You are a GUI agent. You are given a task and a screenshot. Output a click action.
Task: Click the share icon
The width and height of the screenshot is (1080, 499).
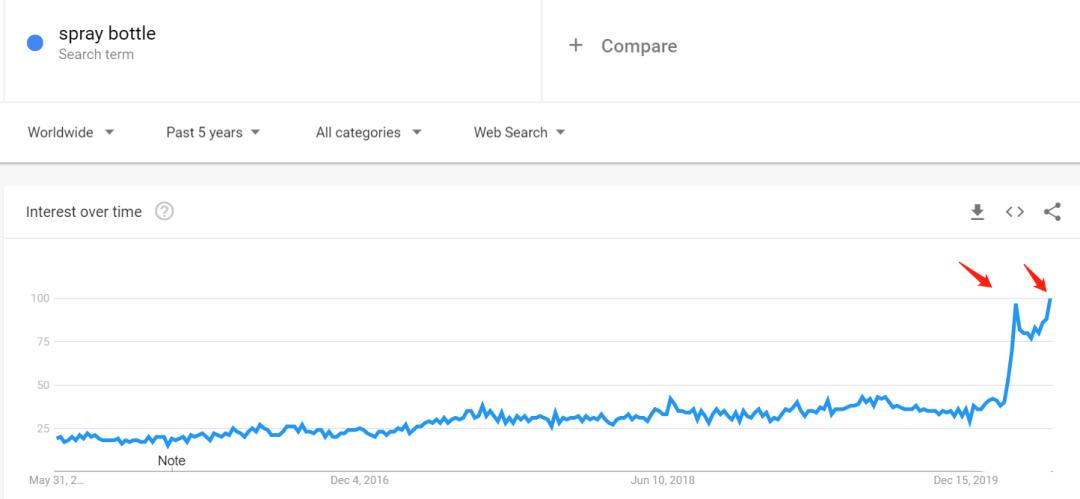tap(1051, 211)
